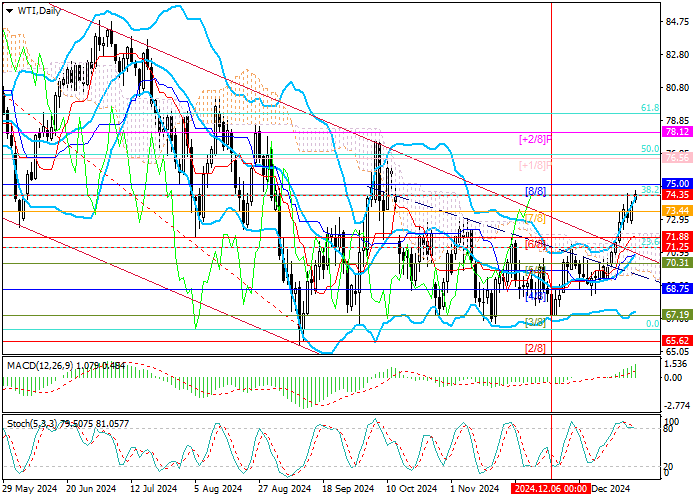Click the 29 May 2024 date label

pyautogui.click(x=28, y=489)
